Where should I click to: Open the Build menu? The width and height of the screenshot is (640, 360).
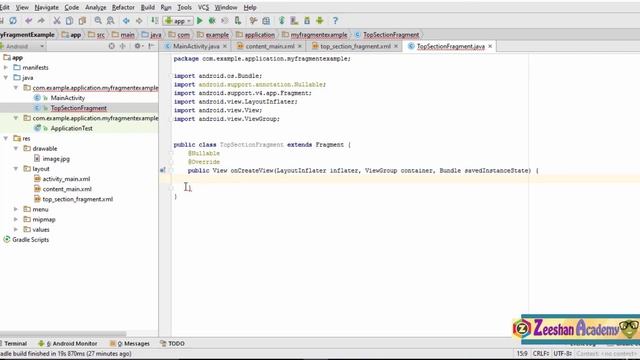(148, 7)
